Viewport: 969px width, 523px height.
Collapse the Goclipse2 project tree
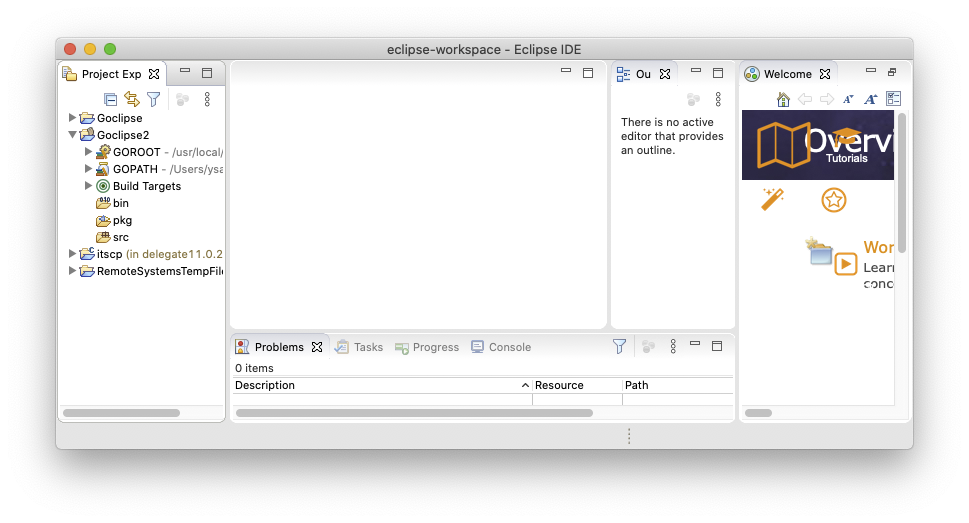(x=72, y=135)
